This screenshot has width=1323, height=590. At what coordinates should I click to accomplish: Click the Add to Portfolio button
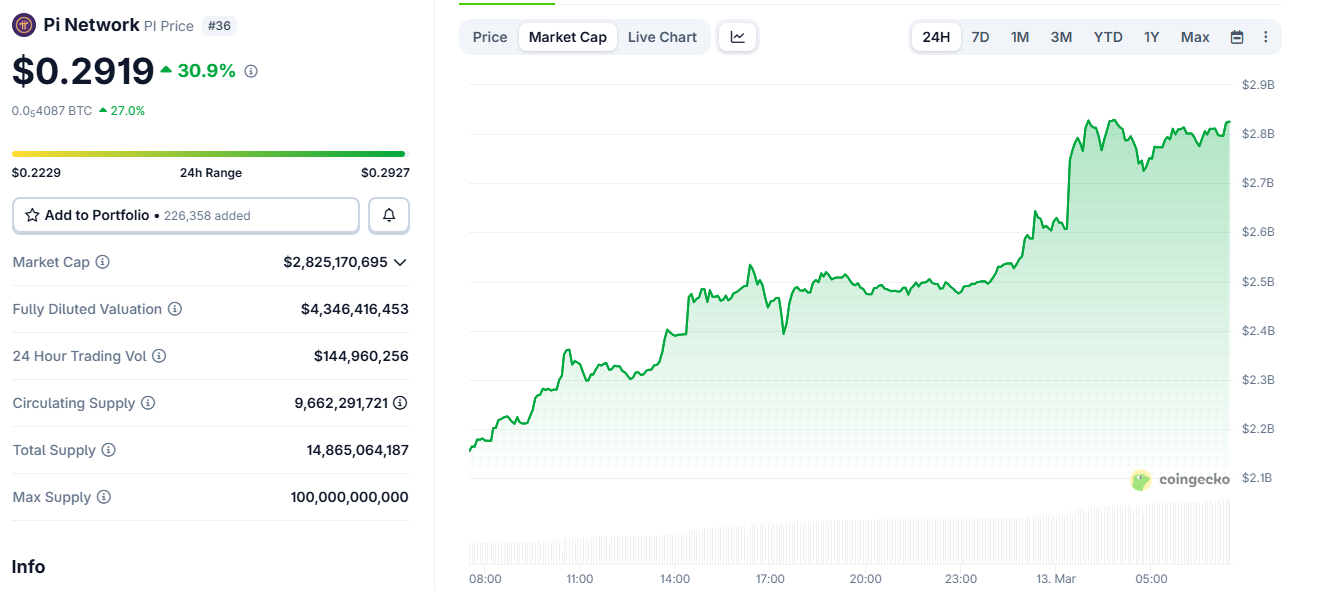coord(185,215)
